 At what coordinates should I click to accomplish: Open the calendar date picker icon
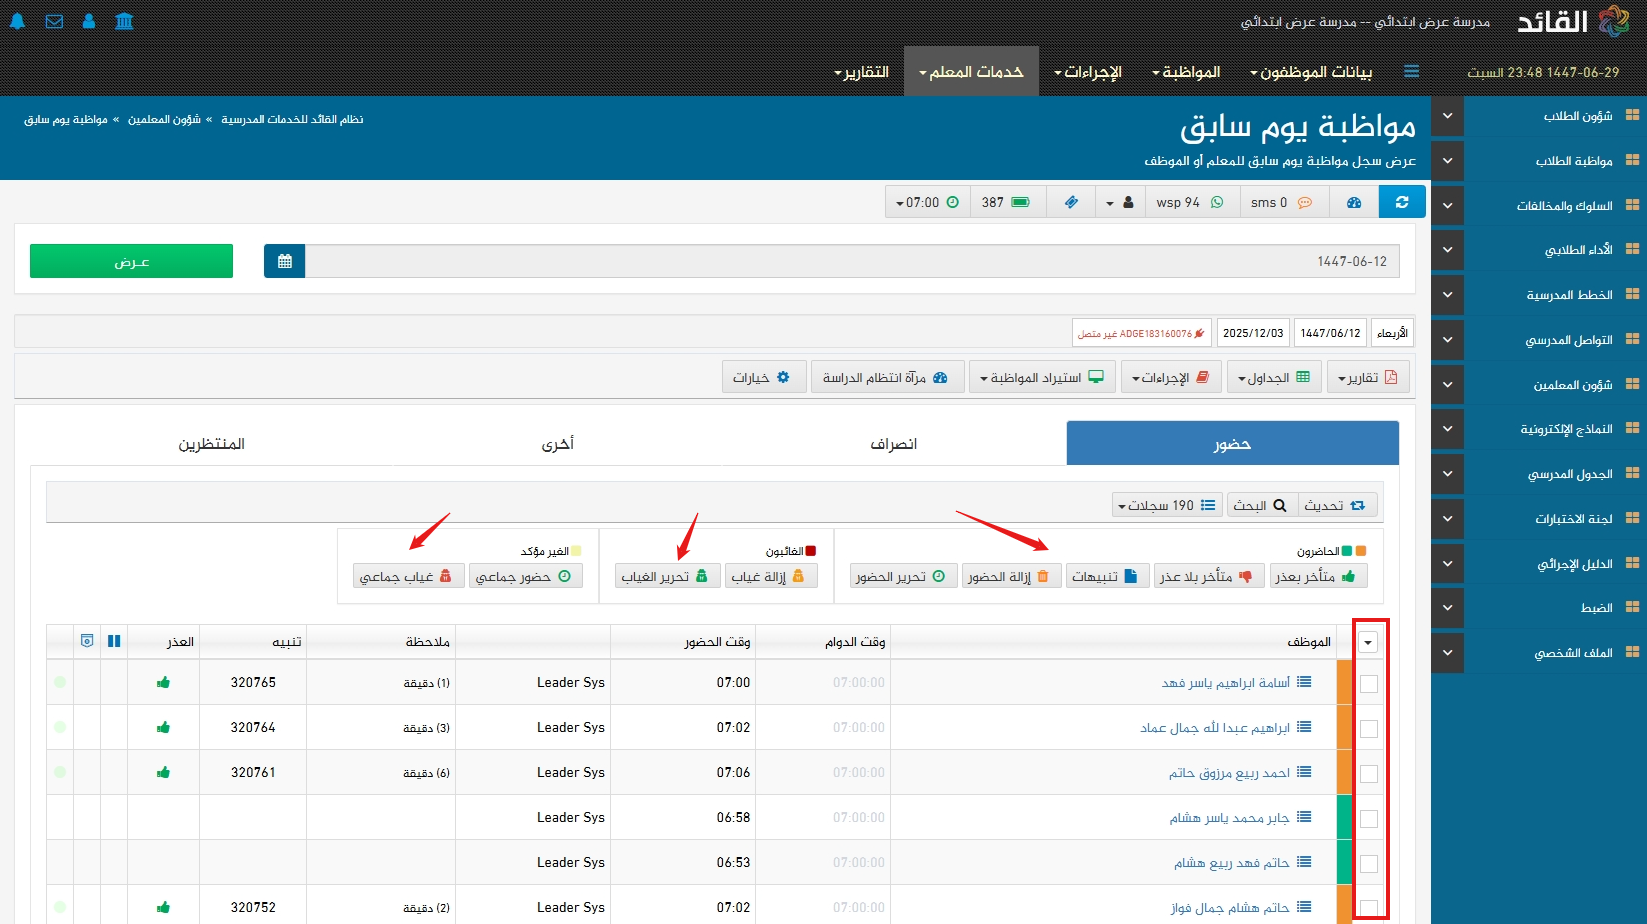coord(284,261)
